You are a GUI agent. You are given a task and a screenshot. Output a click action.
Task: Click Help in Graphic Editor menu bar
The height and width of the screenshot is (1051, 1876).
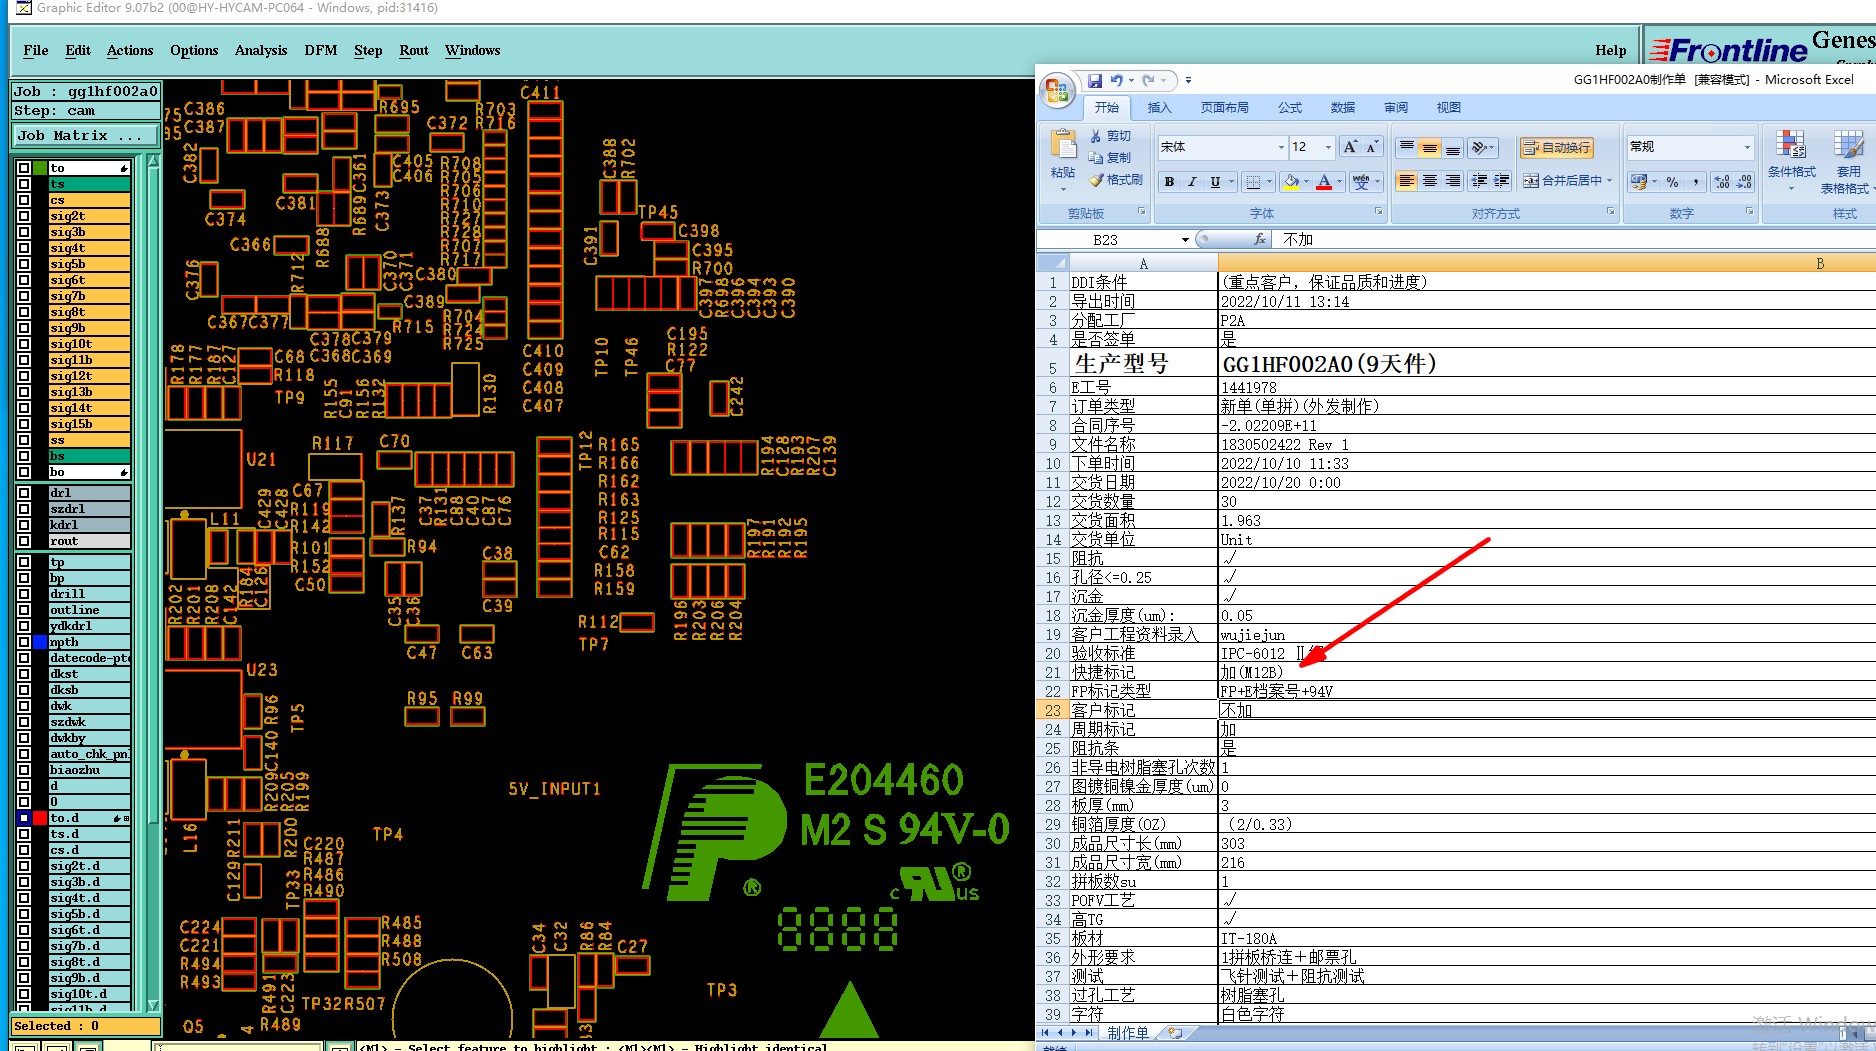(1610, 50)
